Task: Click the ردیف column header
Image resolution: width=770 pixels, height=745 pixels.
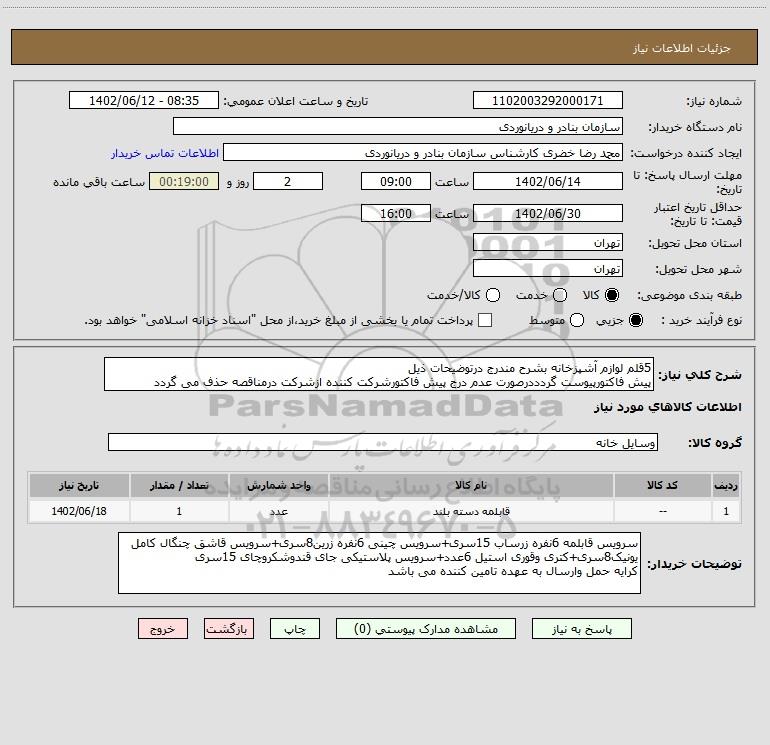Action: (x=726, y=486)
